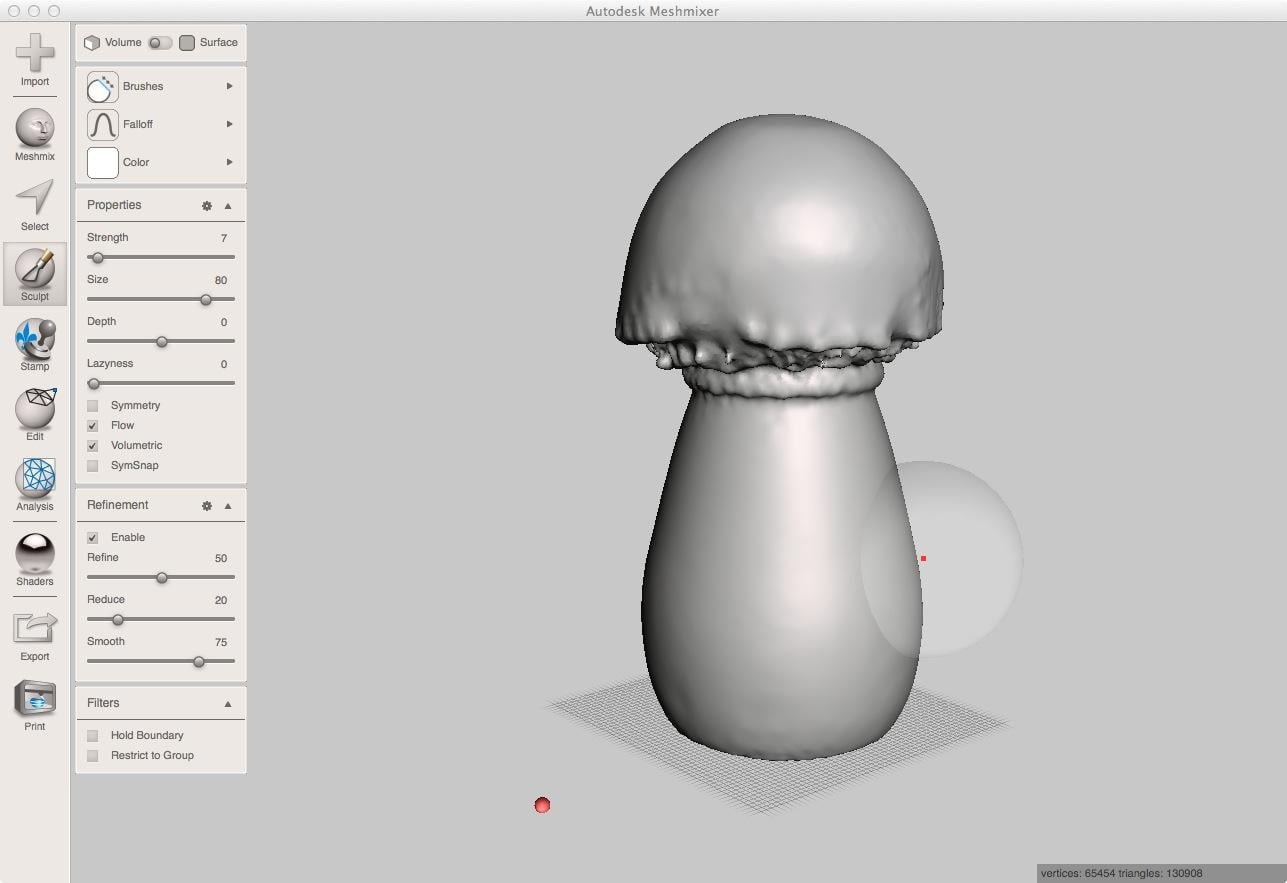The image size is (1287, 883).
Task: Click the Refine value 50
Action: click(x=221, y=558)
